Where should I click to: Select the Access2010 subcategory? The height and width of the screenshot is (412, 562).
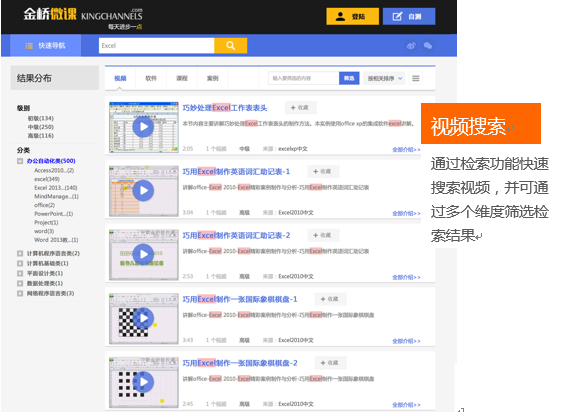click(54, 170)
